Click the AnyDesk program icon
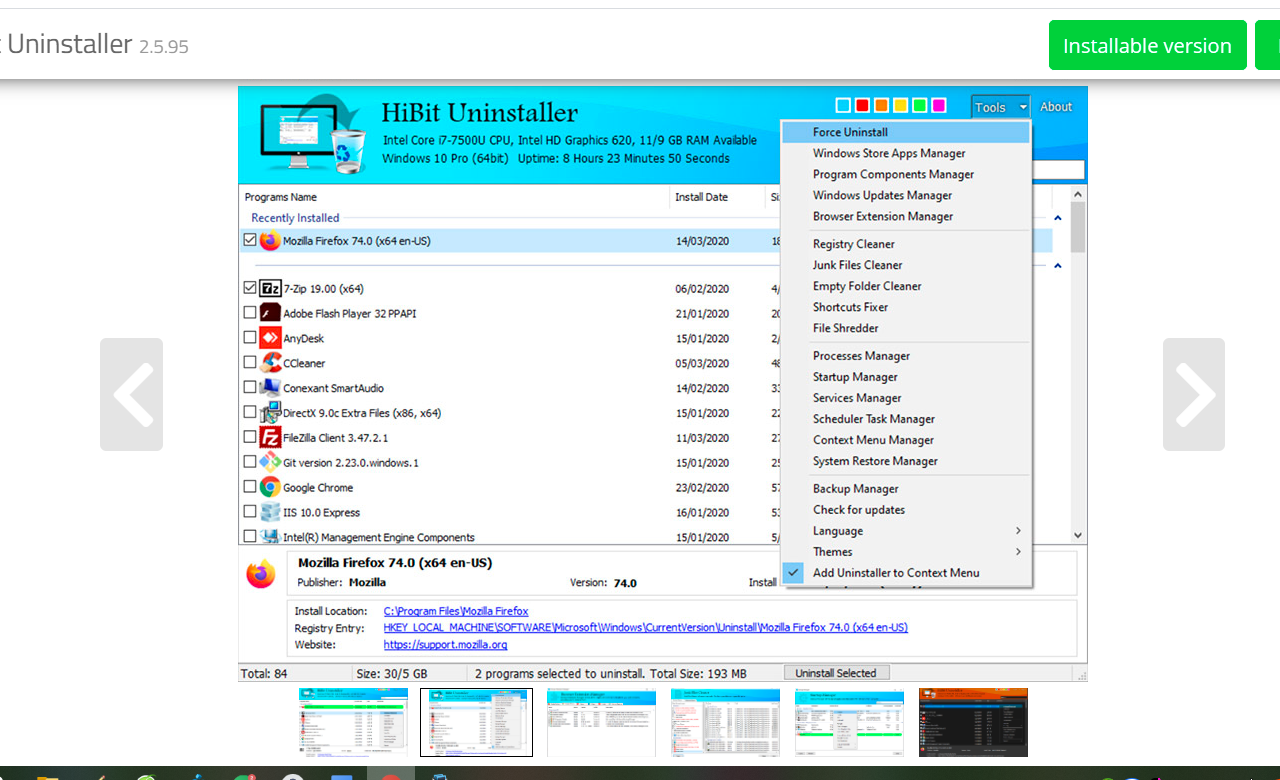 click(x=268, y=337)
